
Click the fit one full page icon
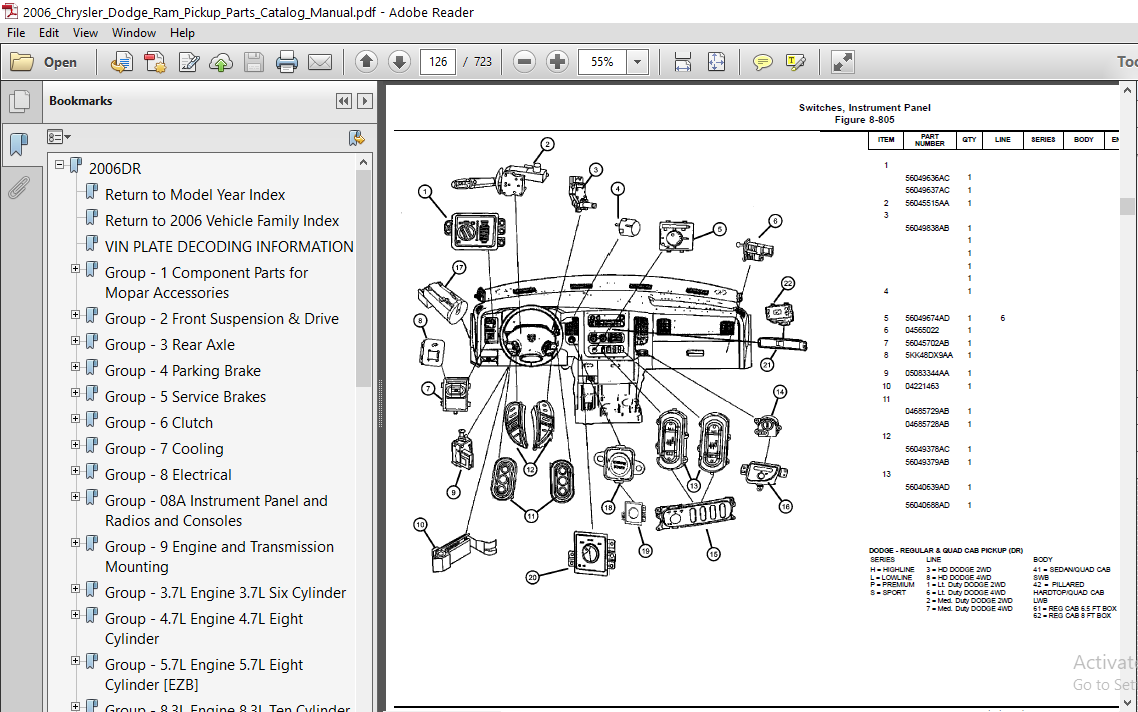click(x=716, y=62)
